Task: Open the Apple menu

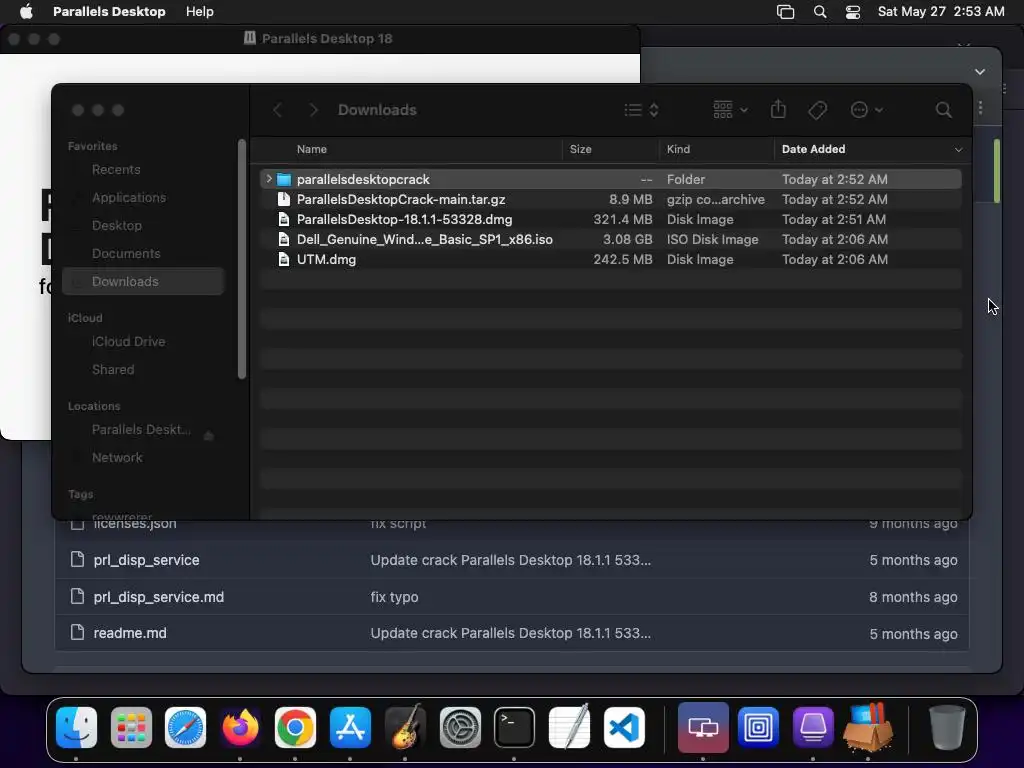Action: click(26, 11)
